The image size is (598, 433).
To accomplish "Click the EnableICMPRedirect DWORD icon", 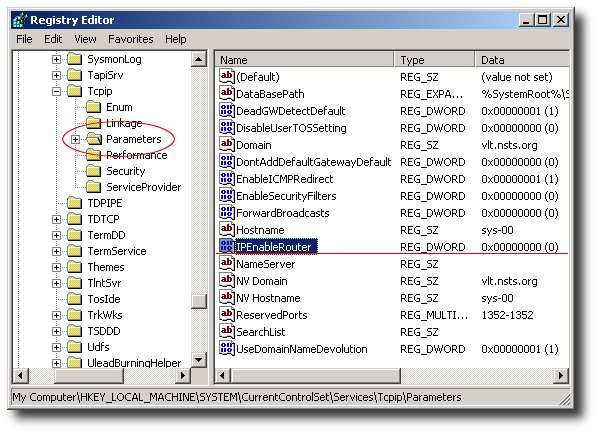I will [227, 179].
